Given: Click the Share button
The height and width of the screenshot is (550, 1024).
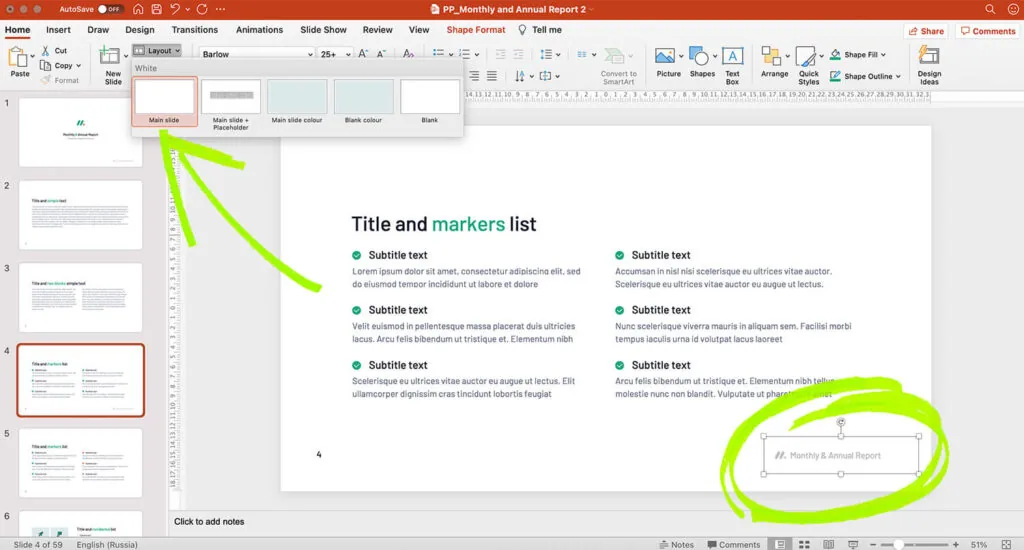Looking at the screenshot, I should 925,31.
